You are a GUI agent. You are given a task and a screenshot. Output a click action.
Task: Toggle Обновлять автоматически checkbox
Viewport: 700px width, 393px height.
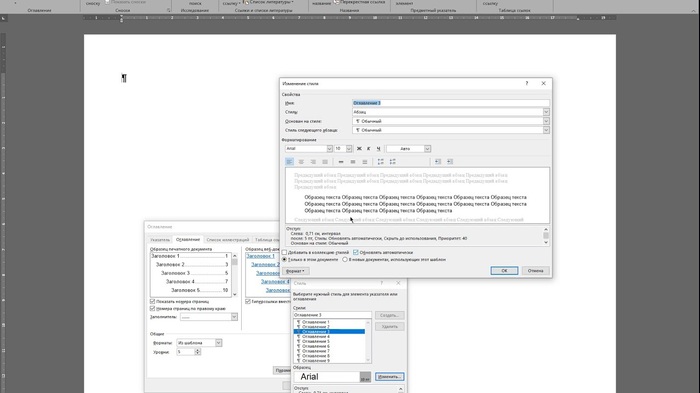(x=356, y=252)
